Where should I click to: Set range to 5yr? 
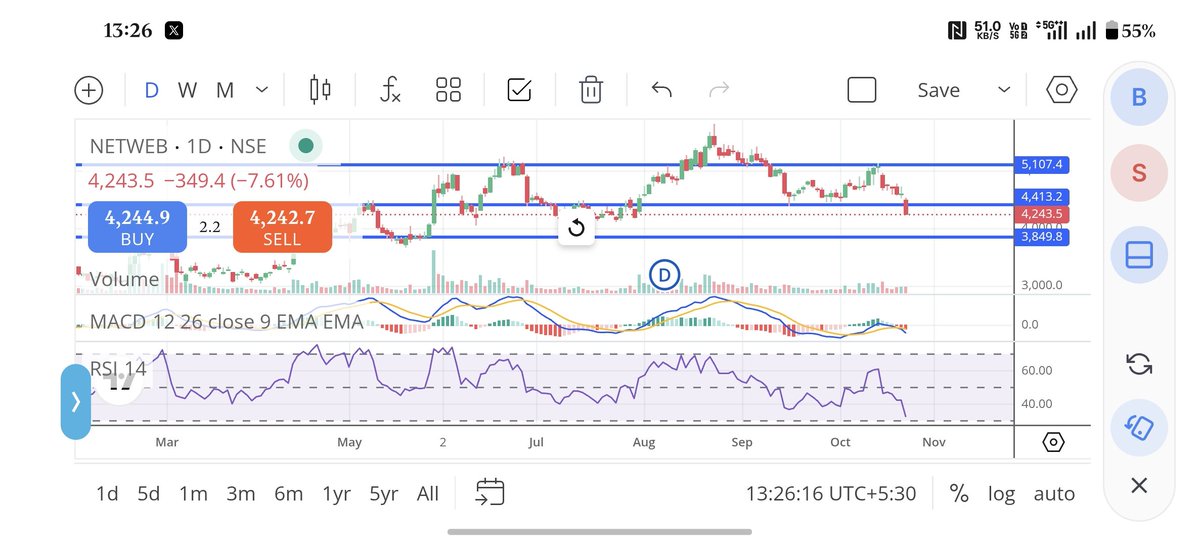[384, 493]
